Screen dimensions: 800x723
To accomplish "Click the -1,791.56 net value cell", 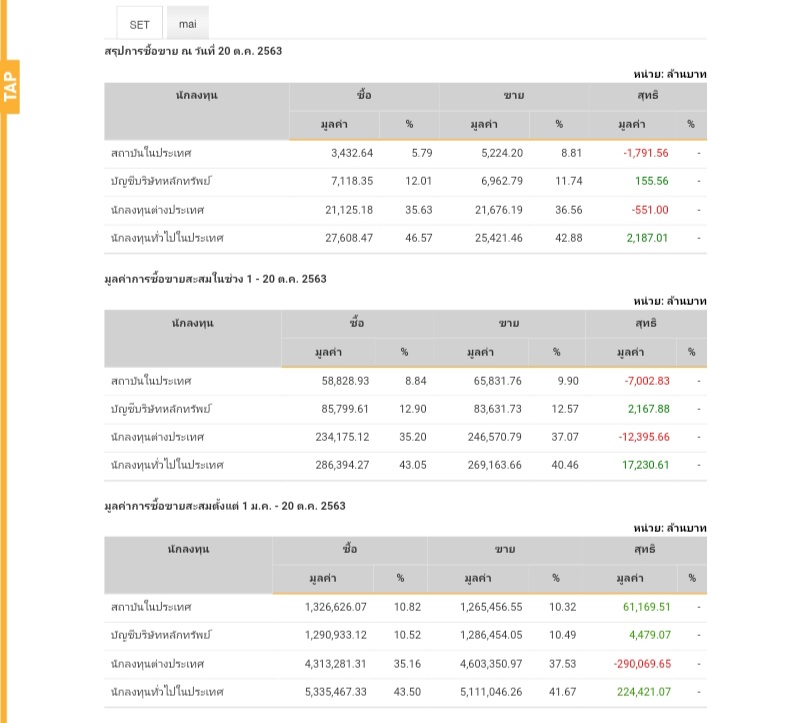I will (645, 153).
